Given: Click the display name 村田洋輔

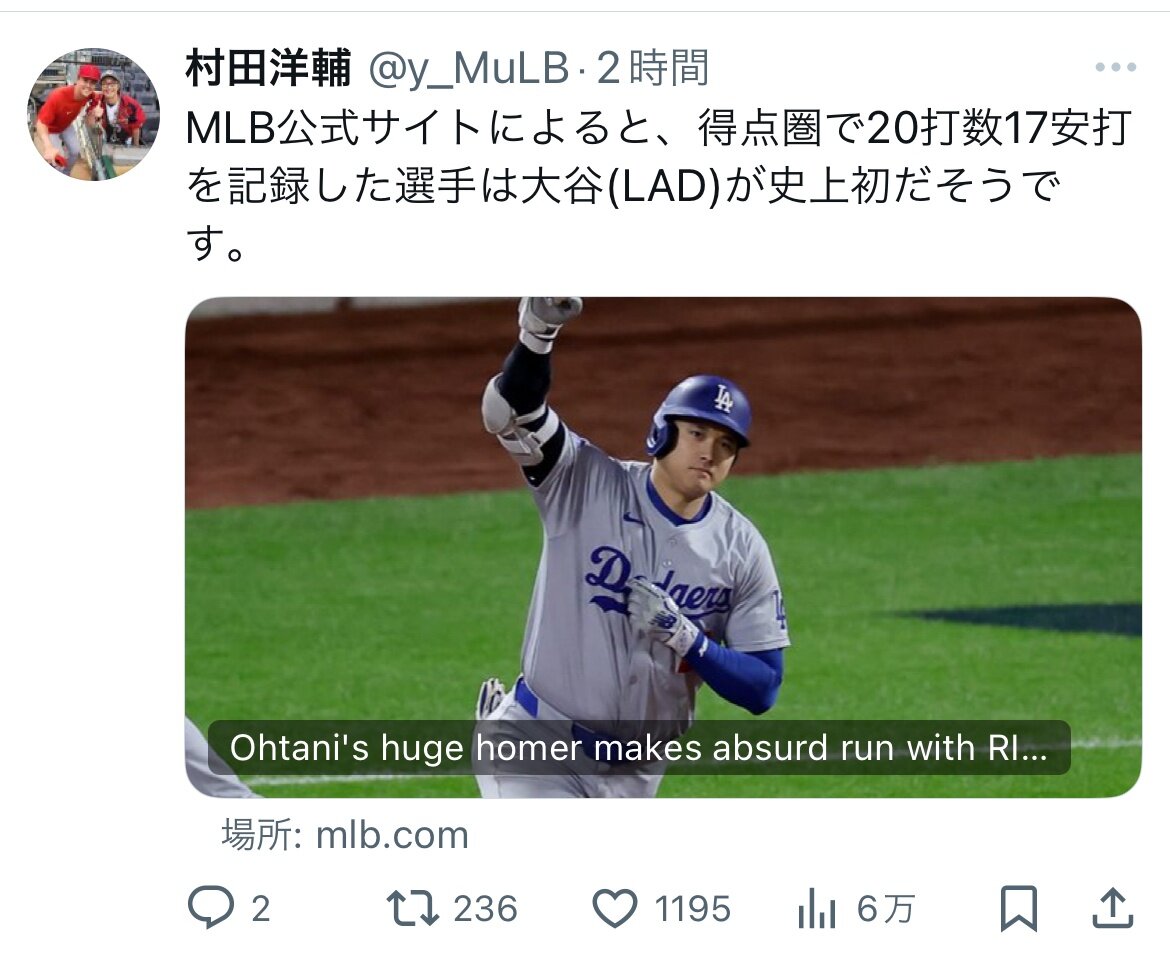Looking at the screenshot, I should [268, 68].
